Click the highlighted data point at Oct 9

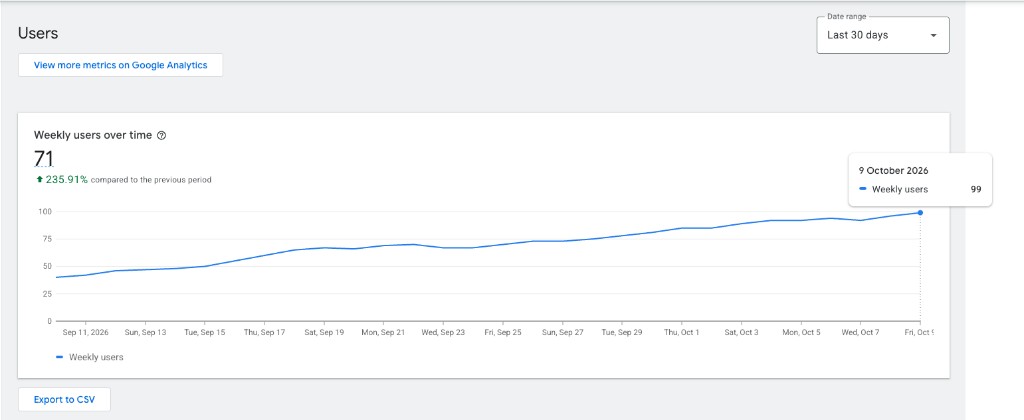[x=920, y=212]
